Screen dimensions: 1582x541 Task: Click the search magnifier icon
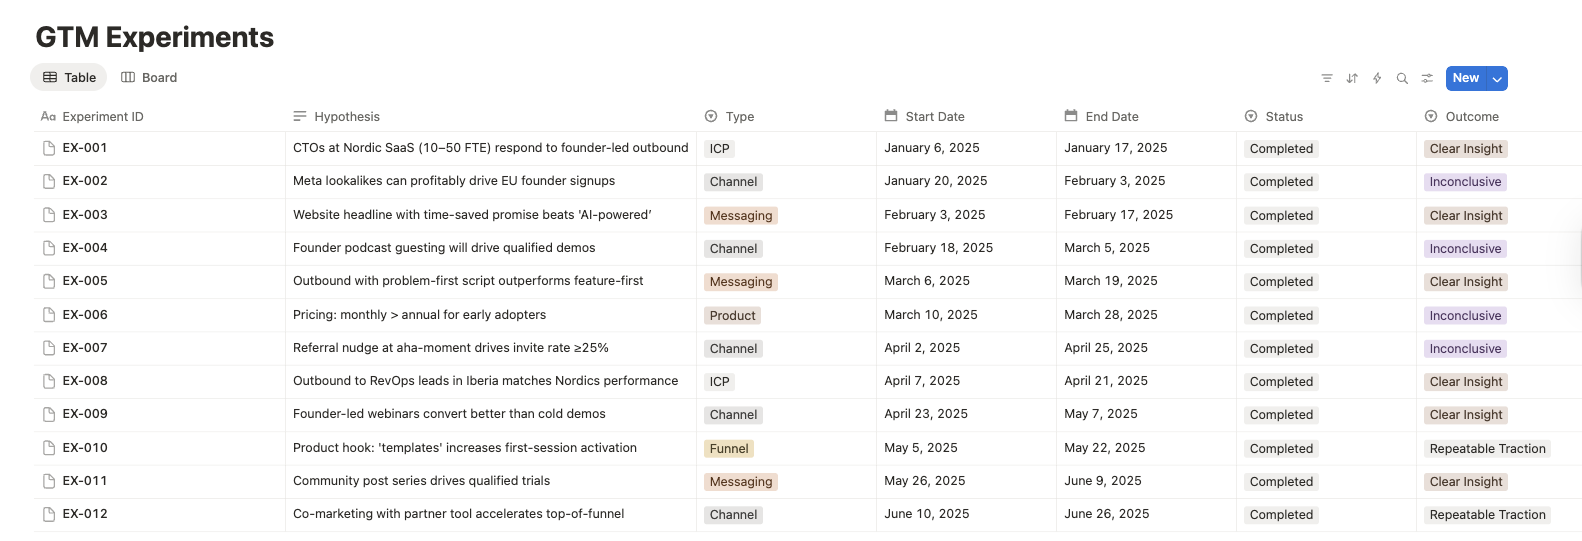[1402, 78]
